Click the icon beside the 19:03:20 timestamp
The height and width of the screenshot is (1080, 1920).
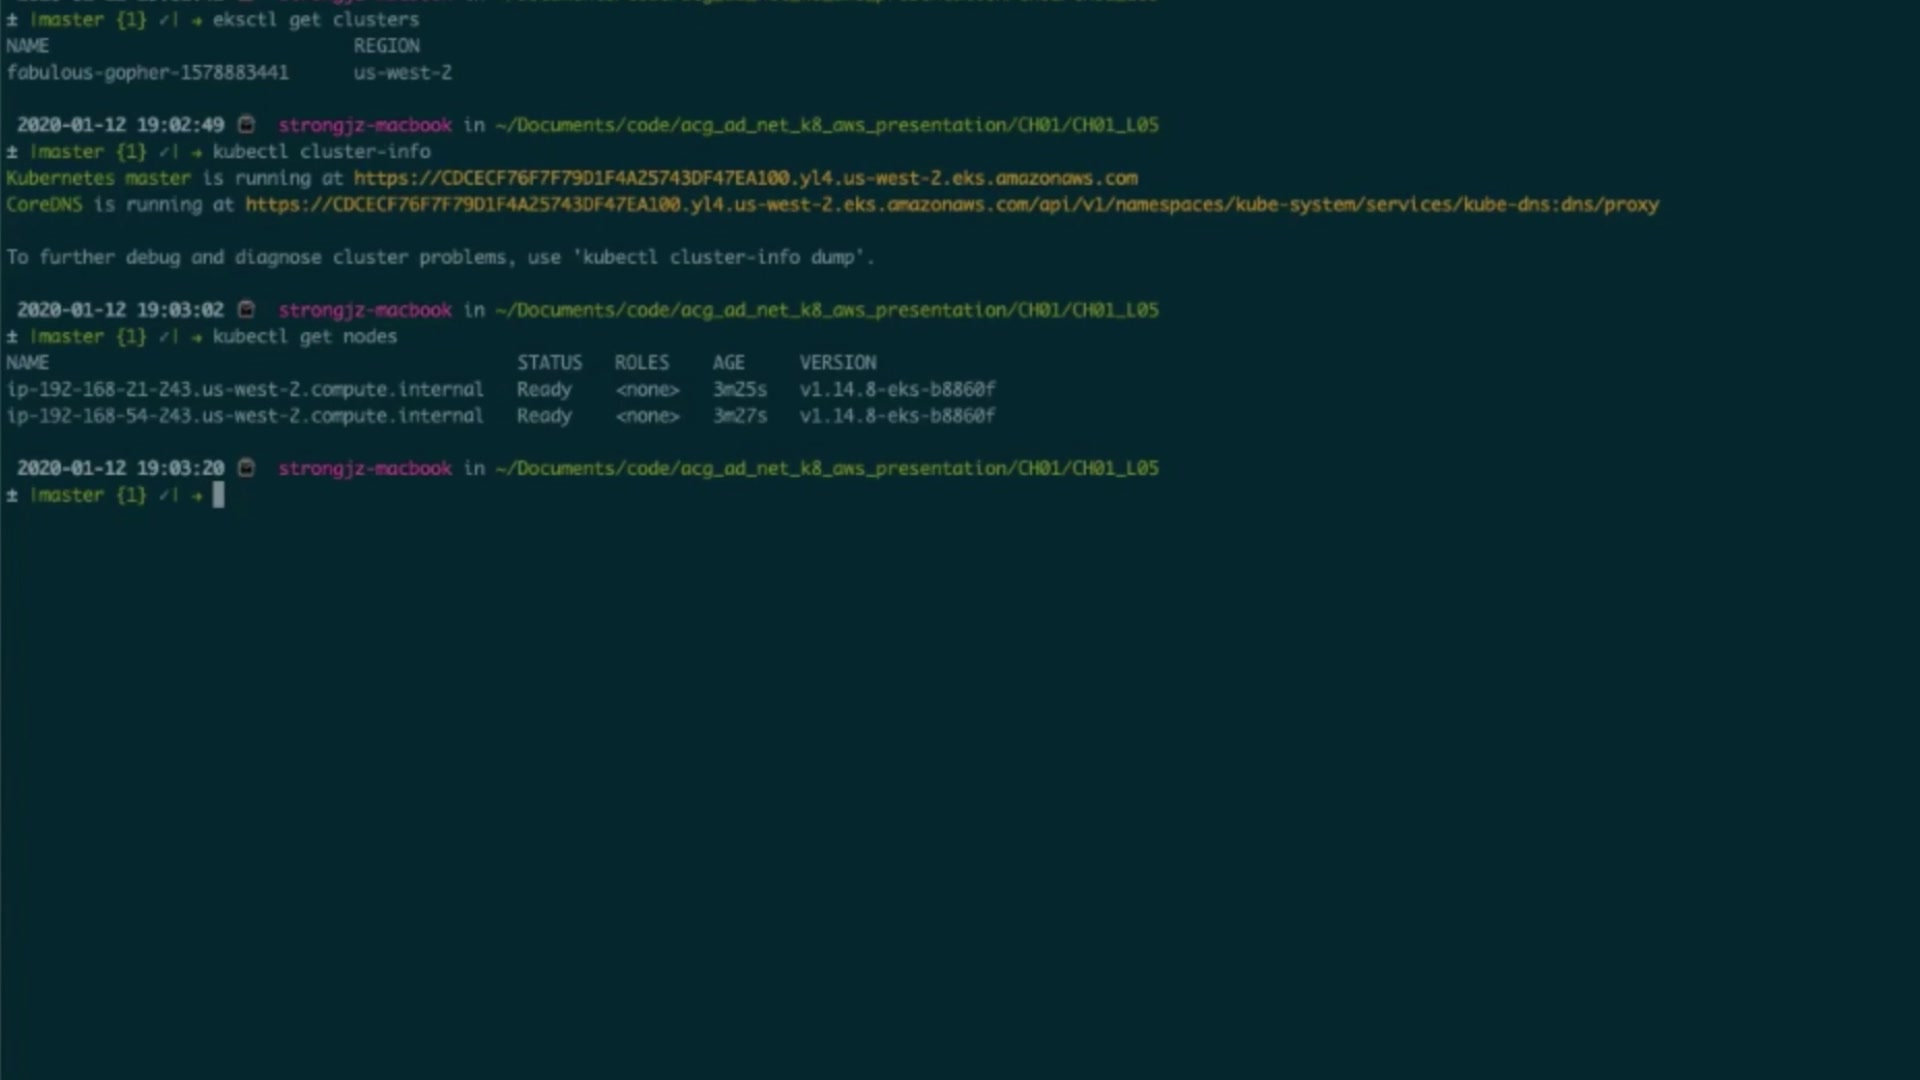point(246,468)
